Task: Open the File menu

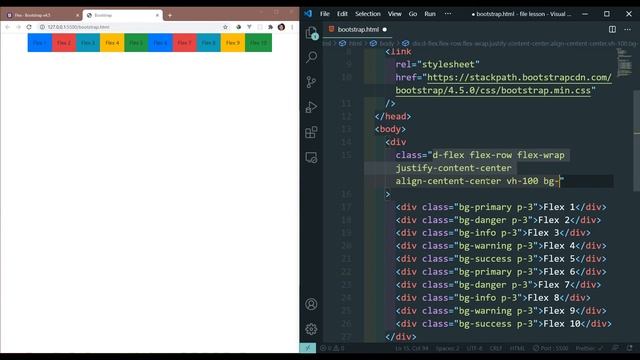Action: coord(325,14)
